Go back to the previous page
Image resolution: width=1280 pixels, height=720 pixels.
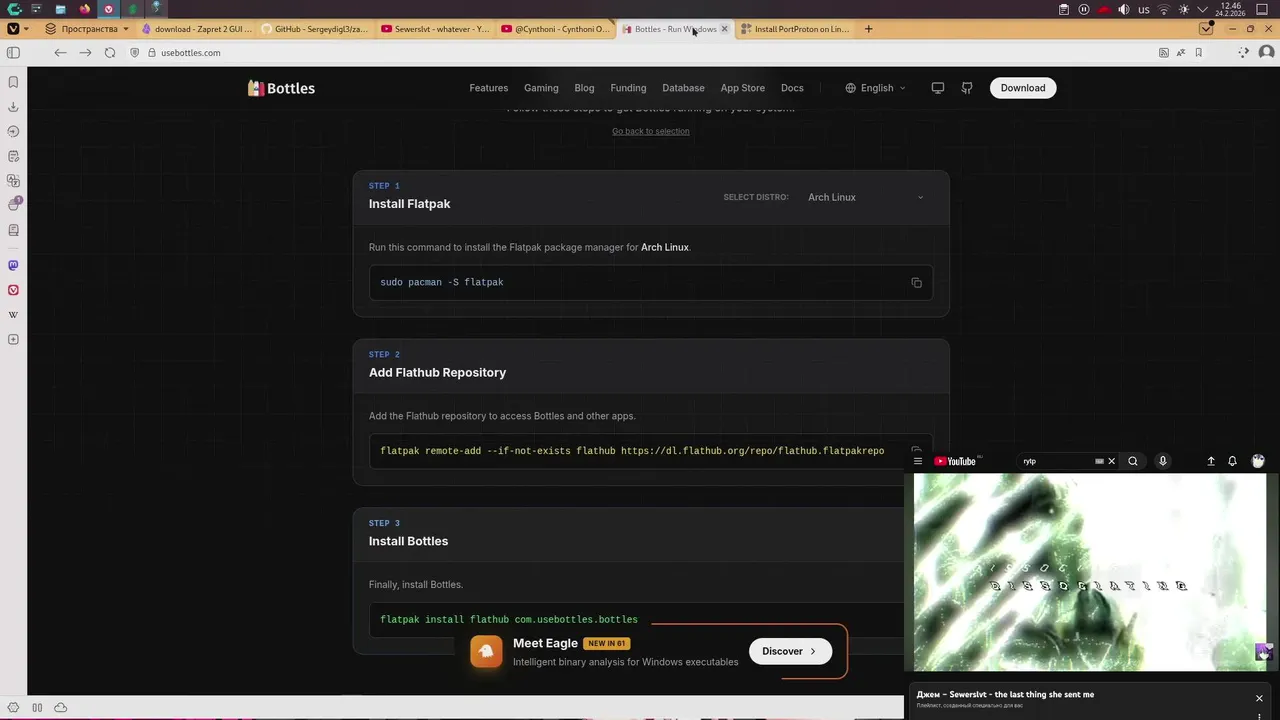[x=60, y=52]
